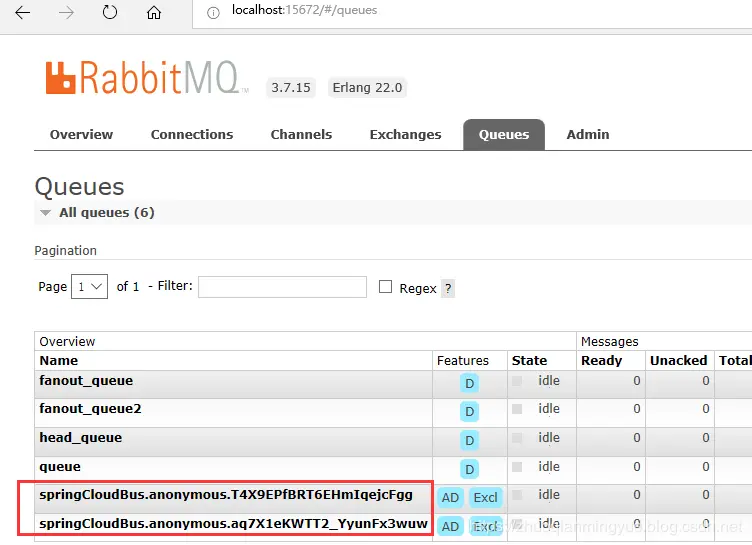Click the Filter text field
This screenshot has width=752, height=545.
pos(282,287)
